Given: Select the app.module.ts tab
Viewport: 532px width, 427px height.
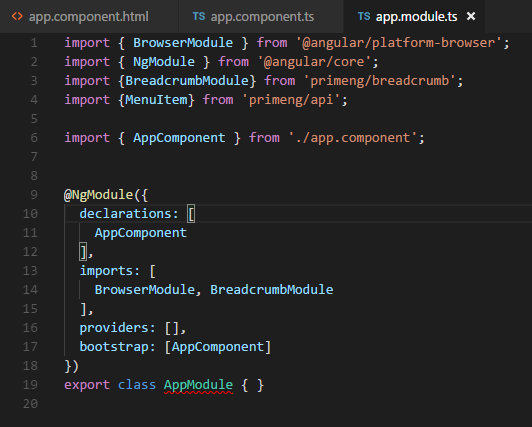Looking at the screenshot, I should click(416, 16).
